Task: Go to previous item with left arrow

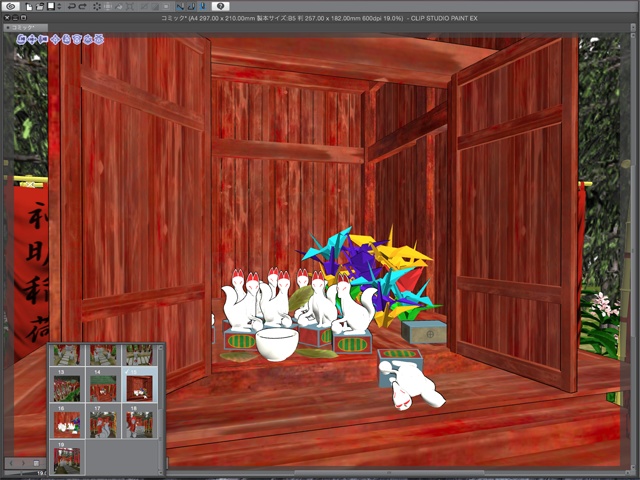Action: coord(11,463)
